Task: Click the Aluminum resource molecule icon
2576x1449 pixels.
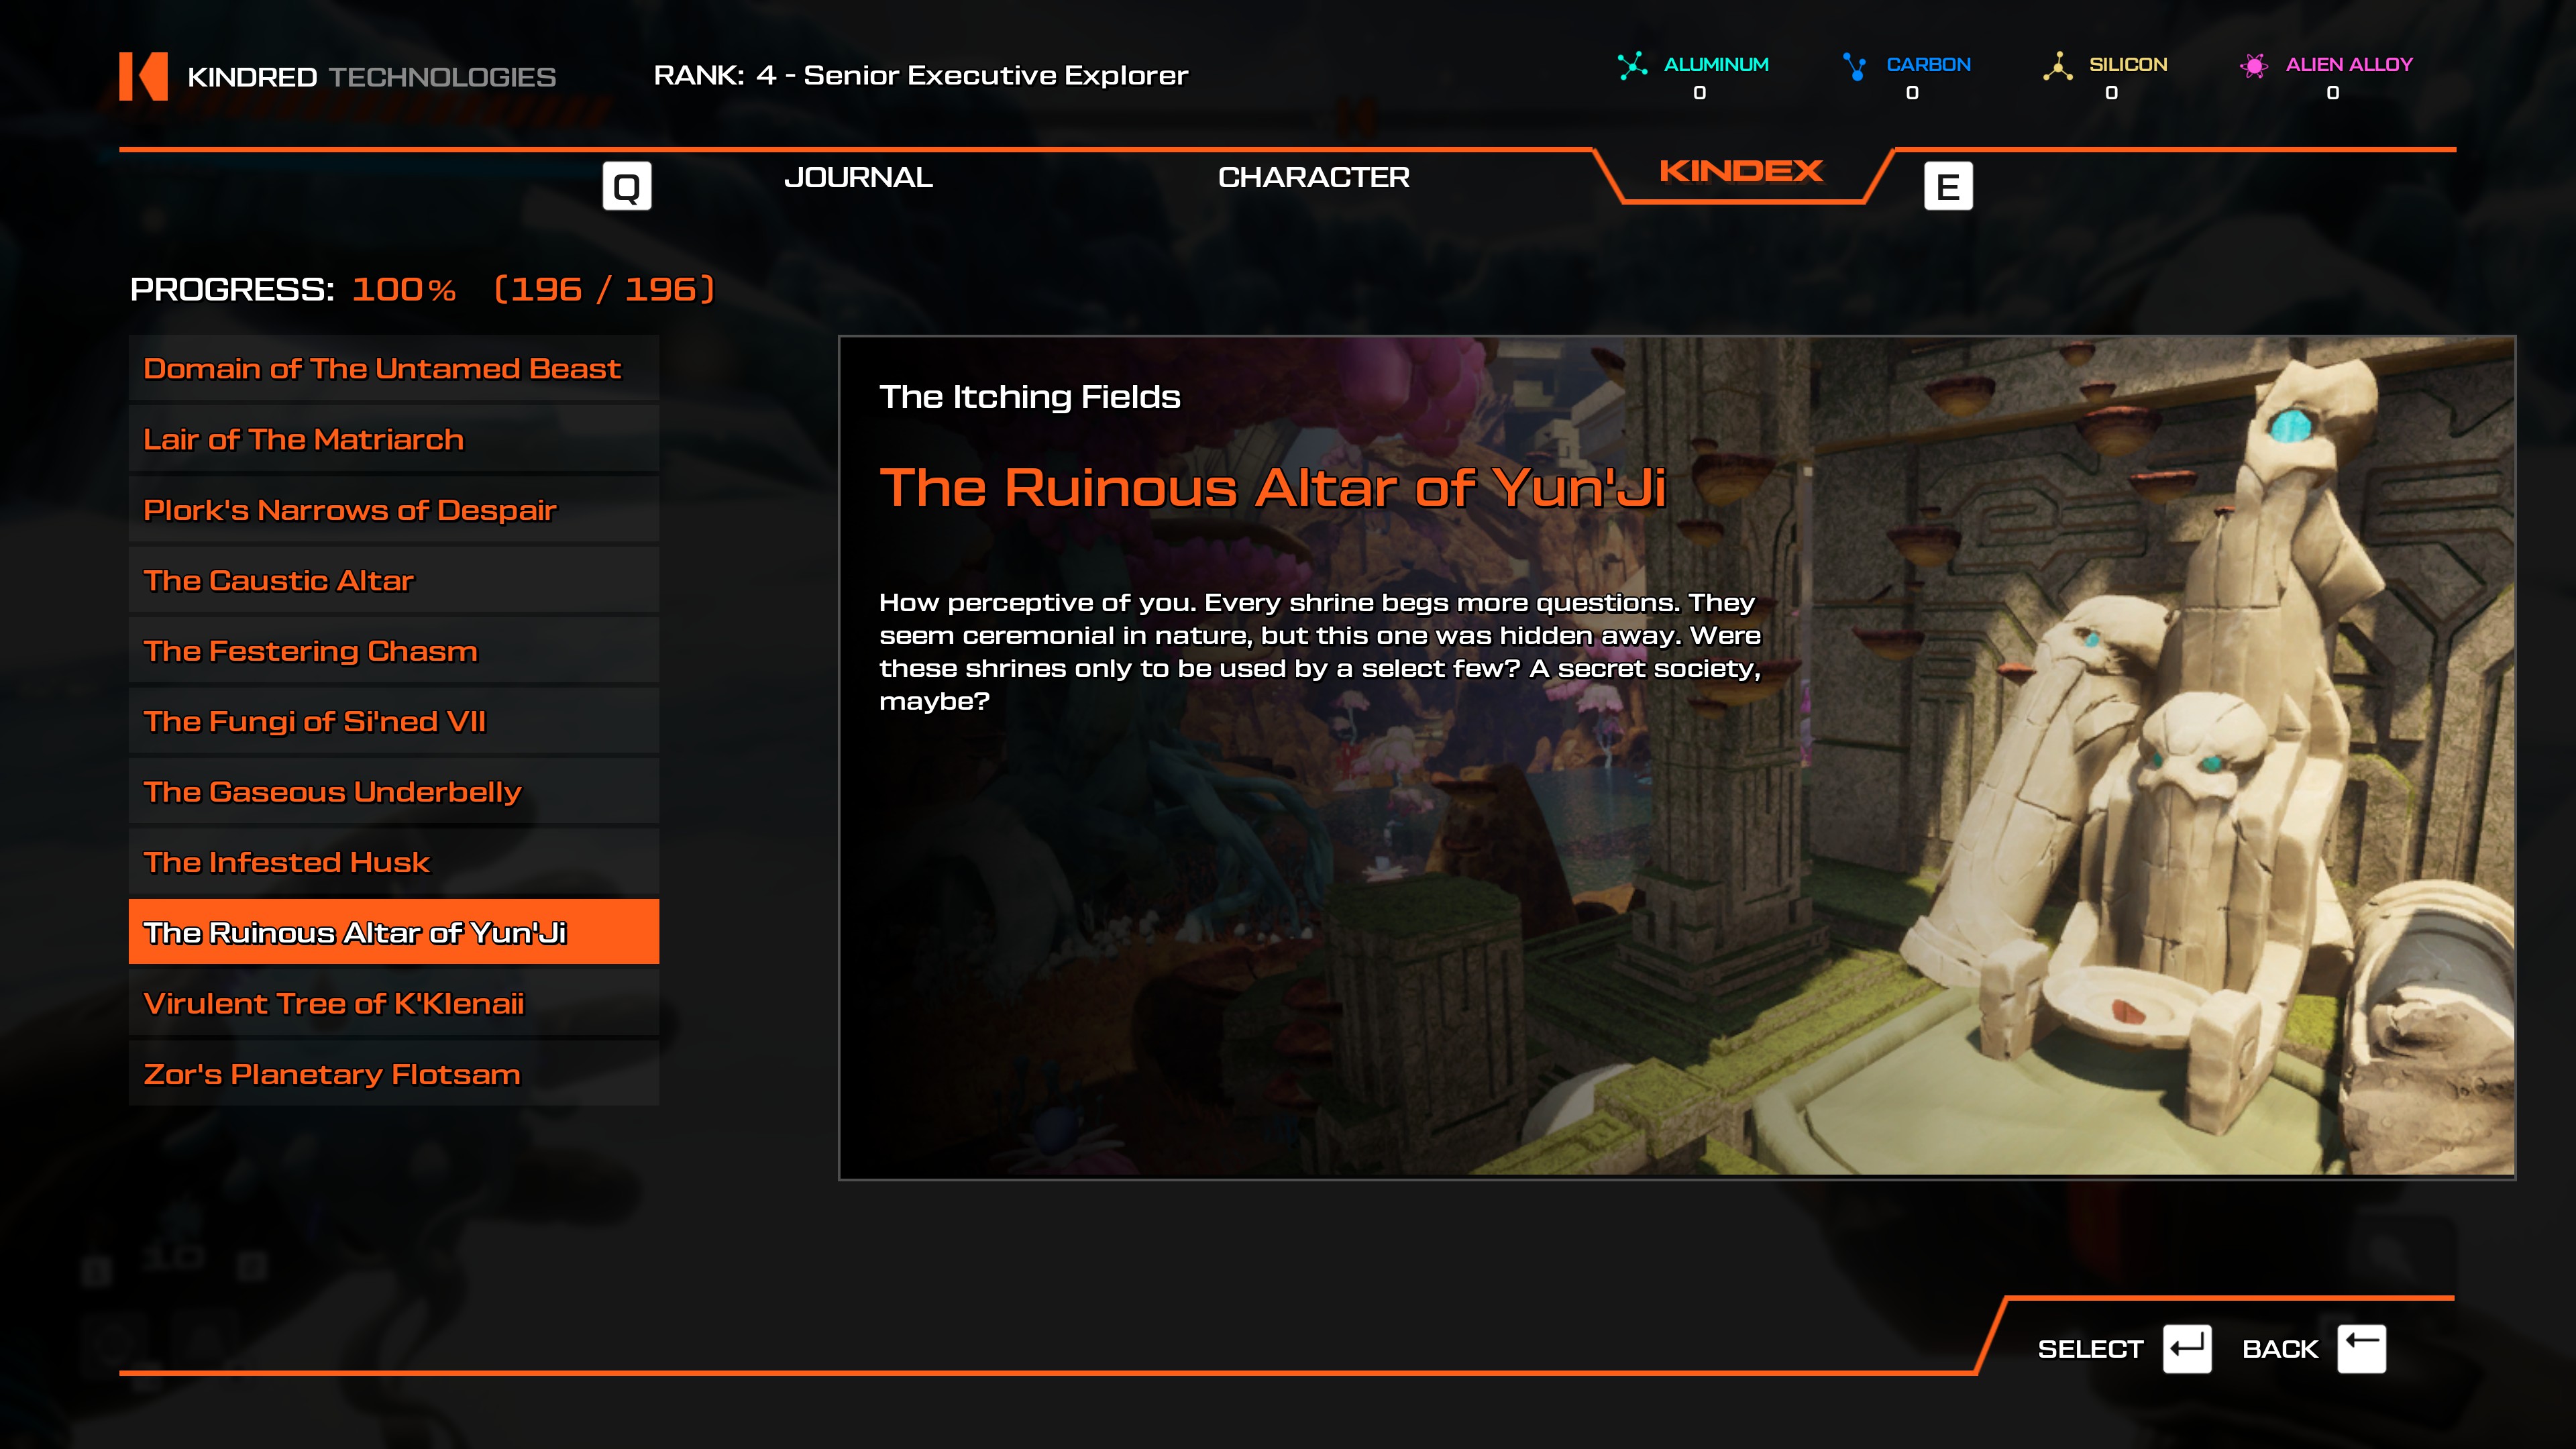Action: [x=1632, y=66]
